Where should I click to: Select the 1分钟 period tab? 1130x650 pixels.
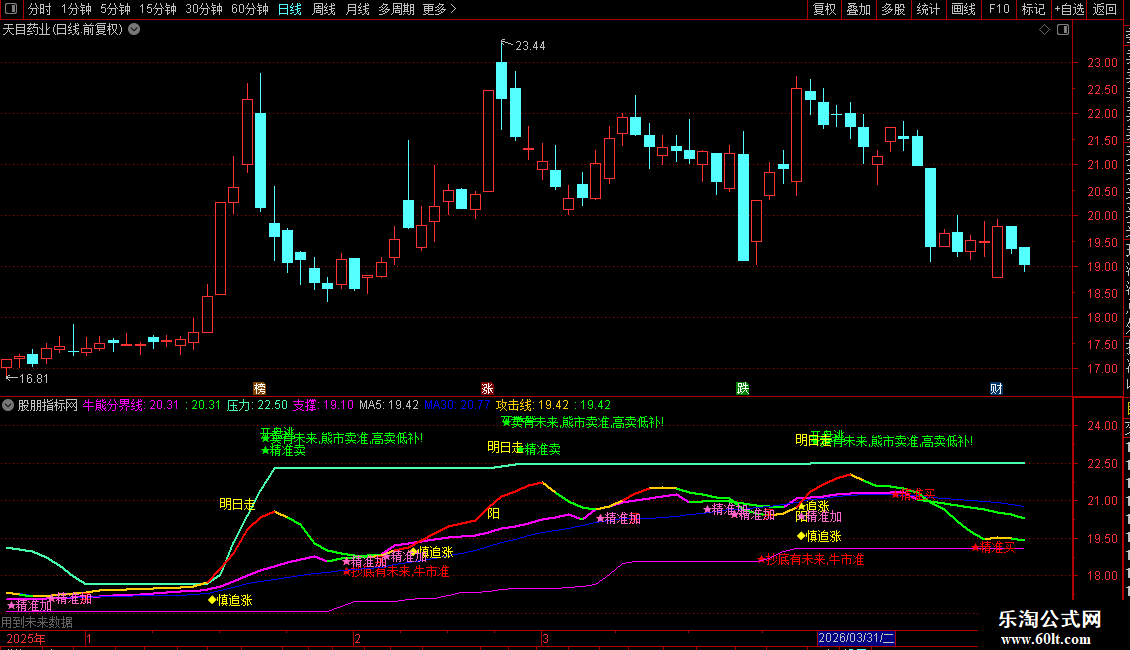pyautogui.click(x=76, y=9)
